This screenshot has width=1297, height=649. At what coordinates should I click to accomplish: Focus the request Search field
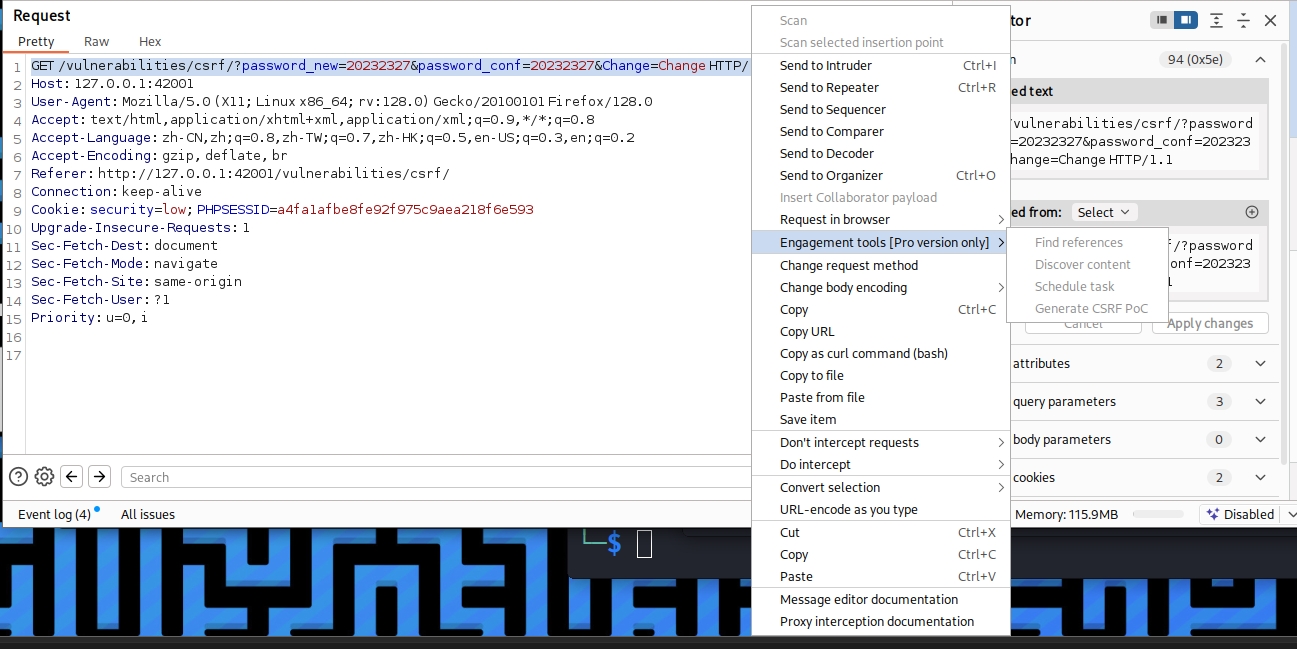click(x=435, y=478)
